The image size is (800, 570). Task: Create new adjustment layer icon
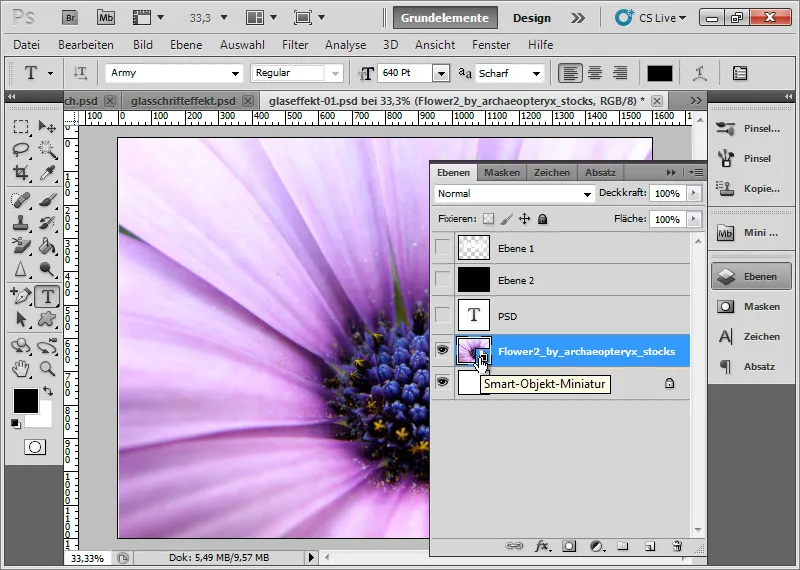[x=596, y=546]
